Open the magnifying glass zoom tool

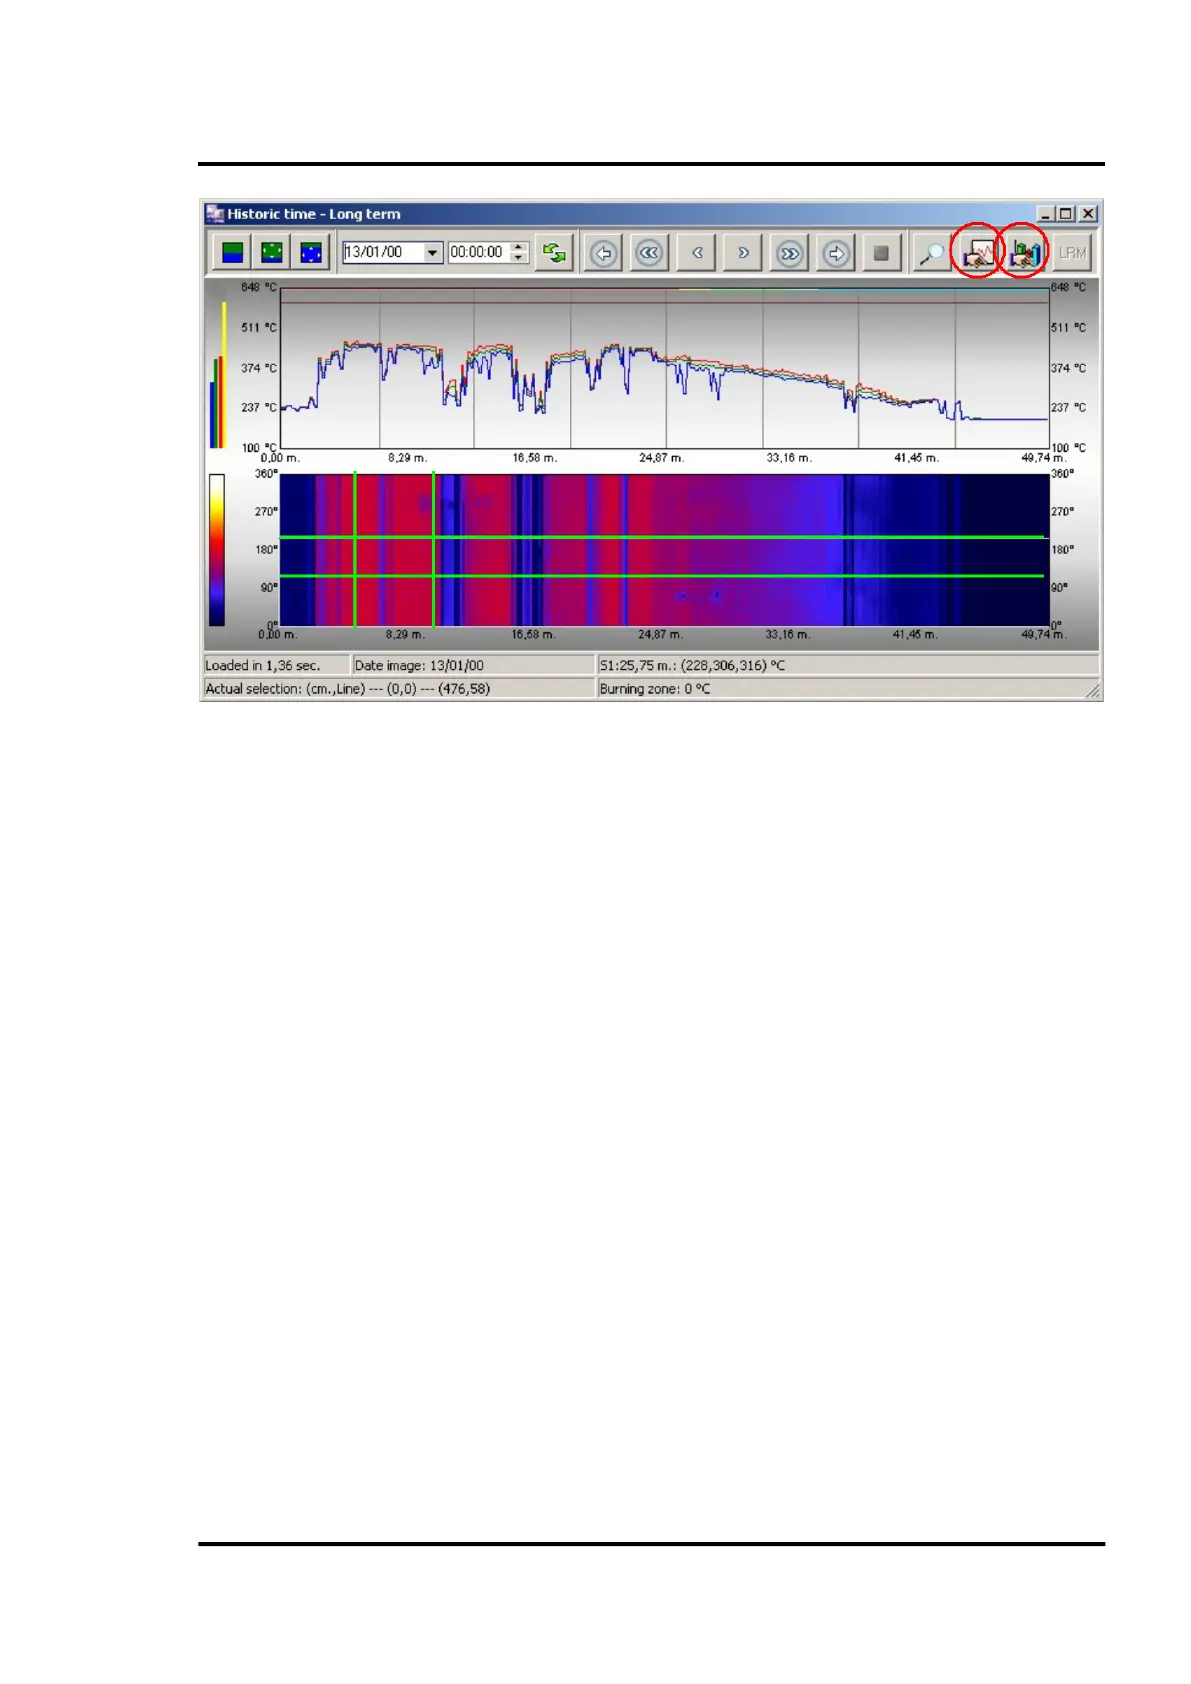click(931, 253)
